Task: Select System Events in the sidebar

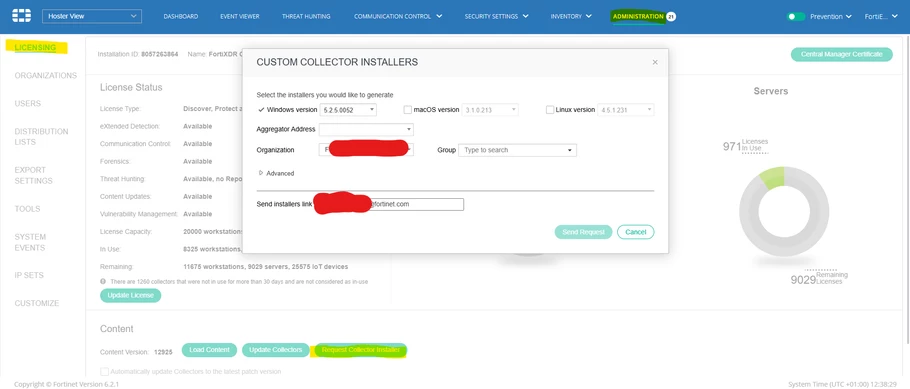Action: (30, 242)
